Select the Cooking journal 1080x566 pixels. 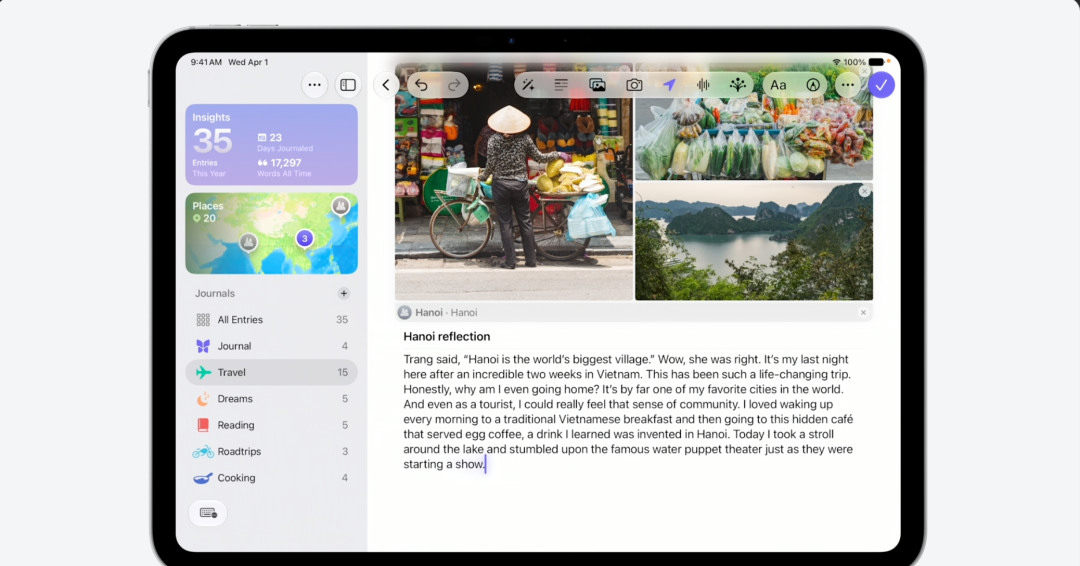click(271, 478)
